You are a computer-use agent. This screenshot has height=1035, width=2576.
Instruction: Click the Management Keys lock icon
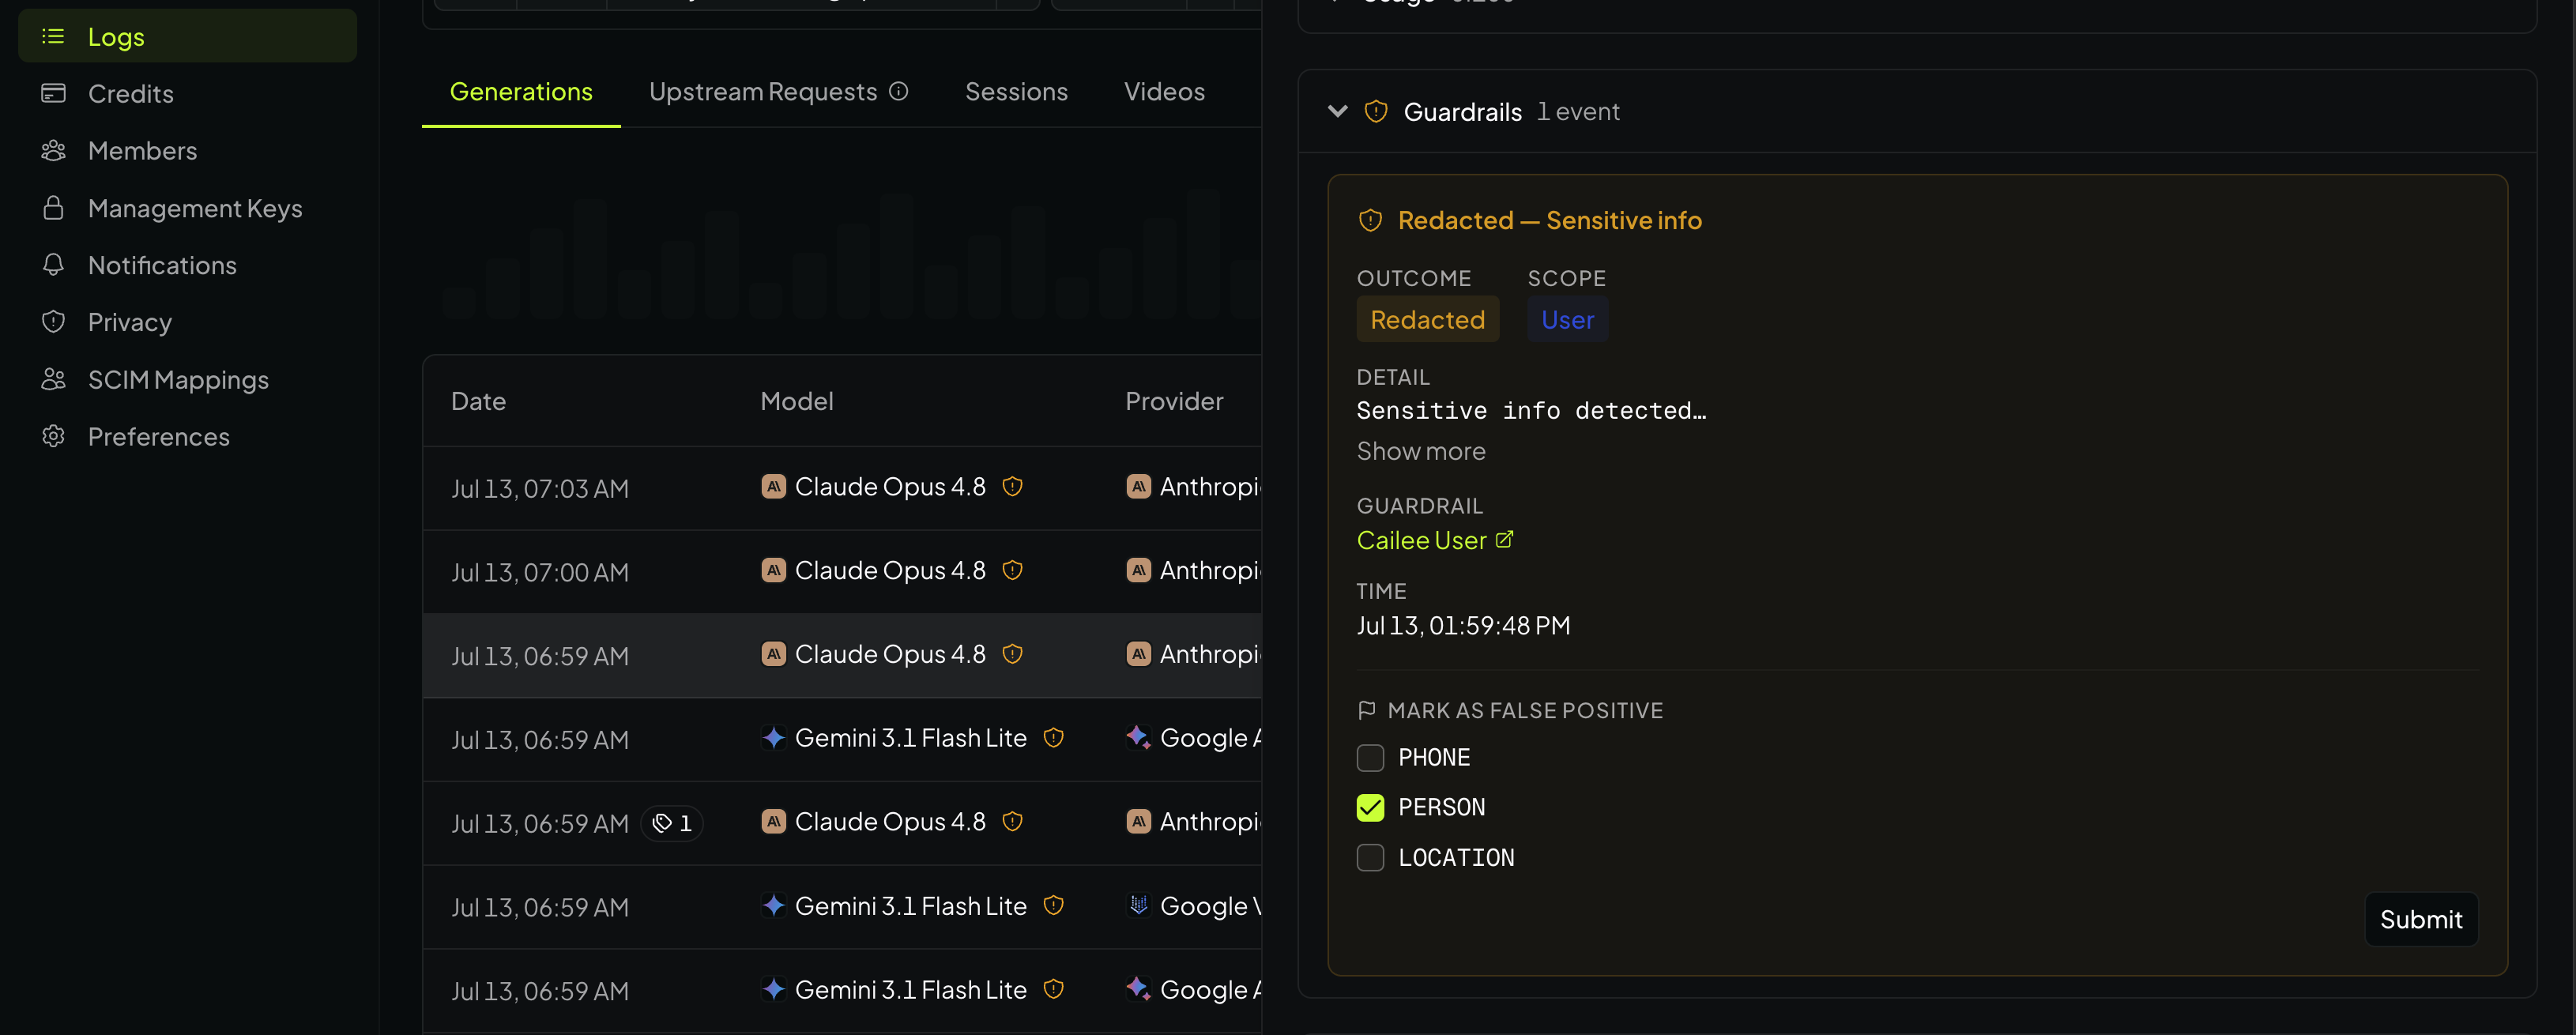pos(53,208)
